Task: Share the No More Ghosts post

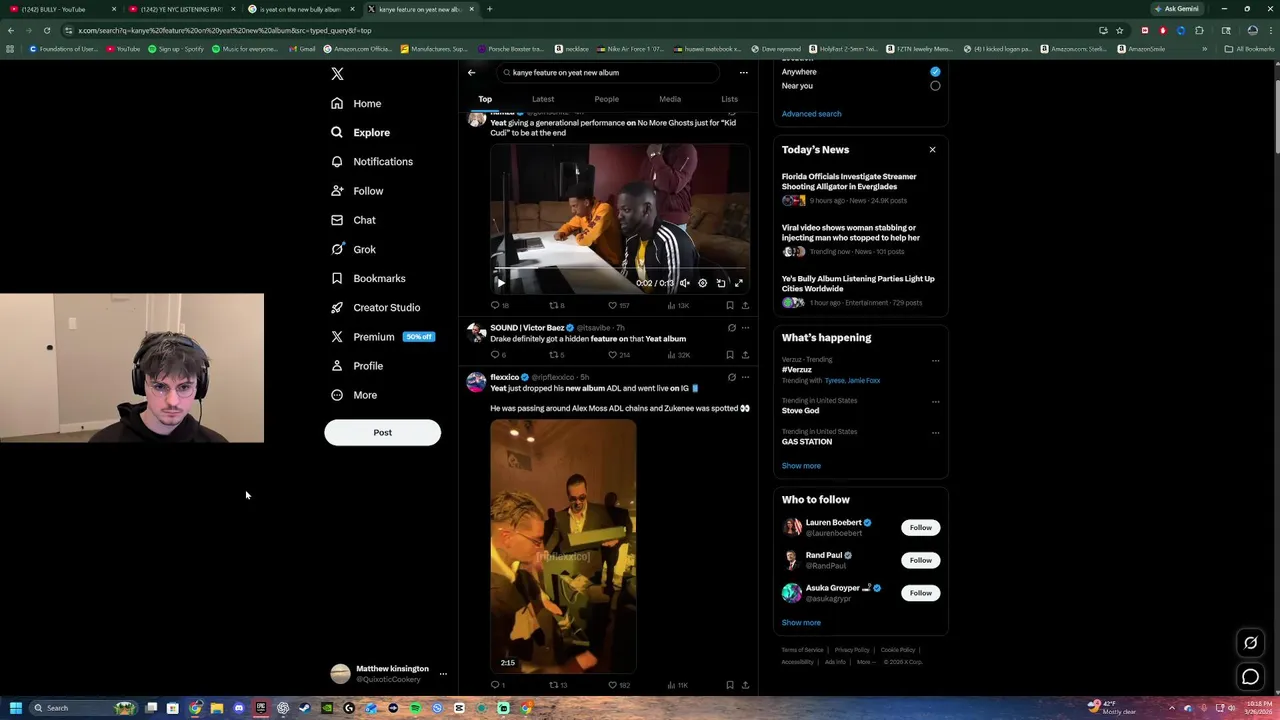Action: pyautogui.click(x=745, y=305)
